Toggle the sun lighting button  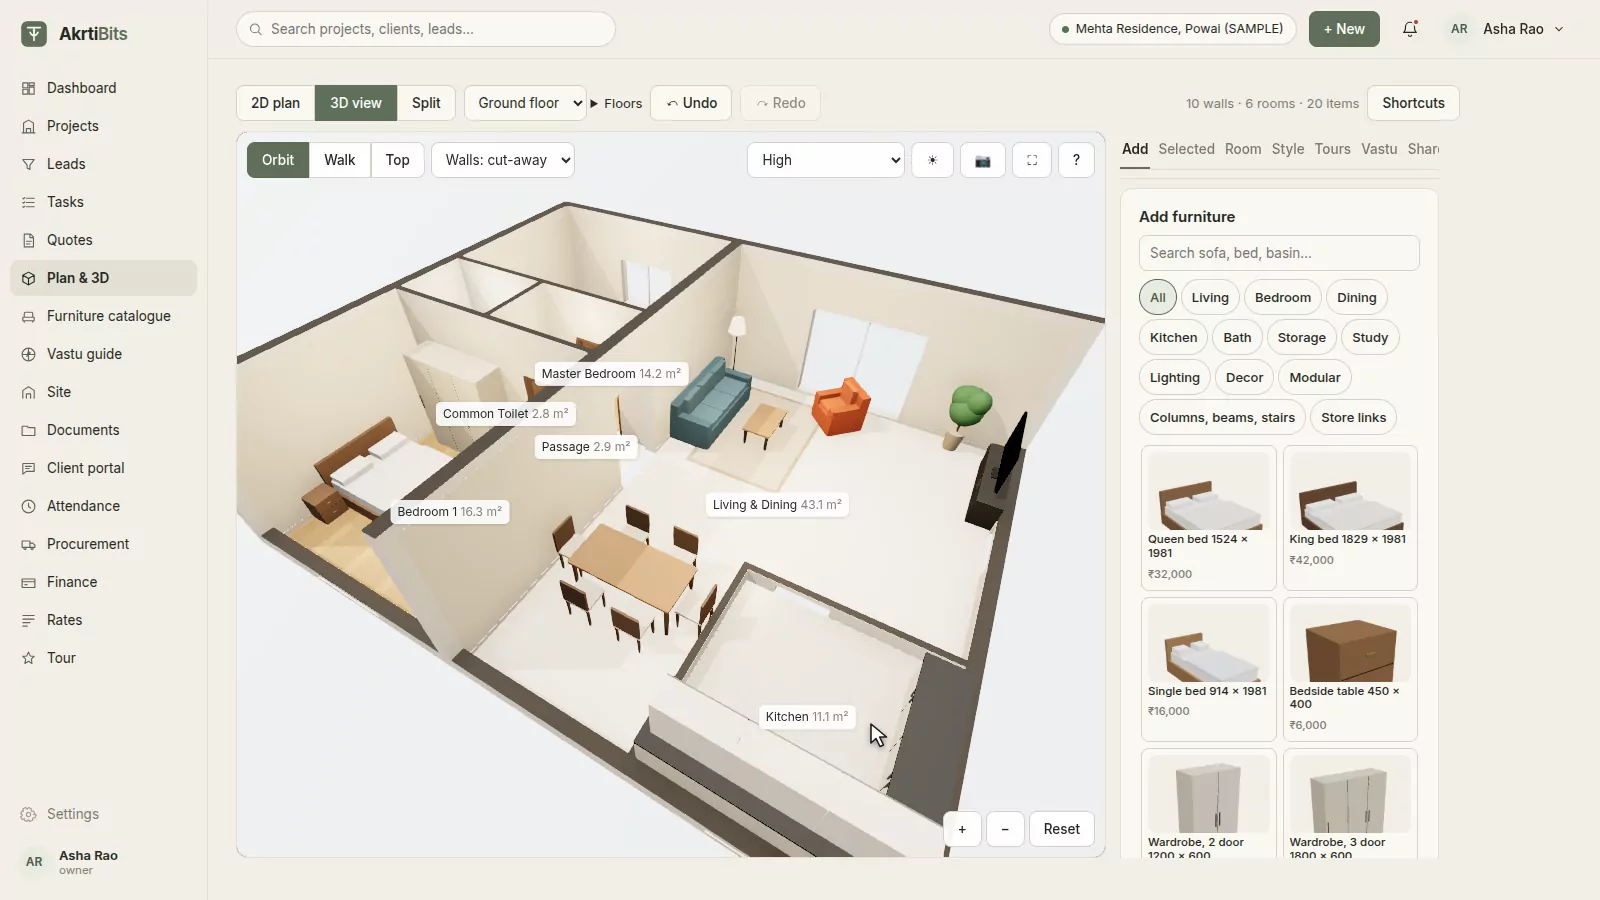coord(932,160)
